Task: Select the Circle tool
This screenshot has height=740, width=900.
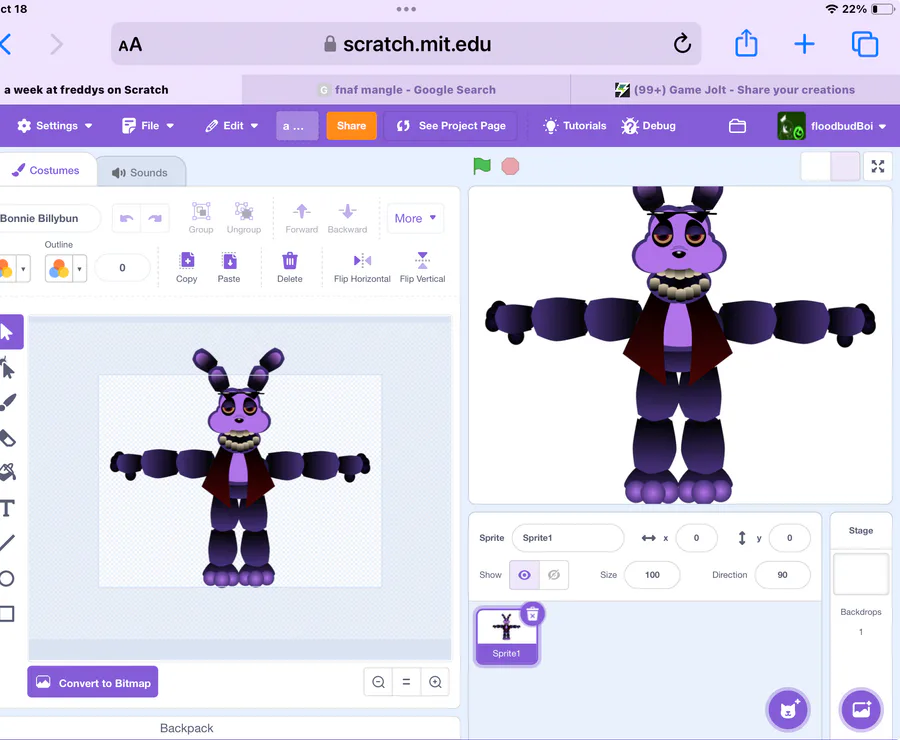Action: click(7, 578)
